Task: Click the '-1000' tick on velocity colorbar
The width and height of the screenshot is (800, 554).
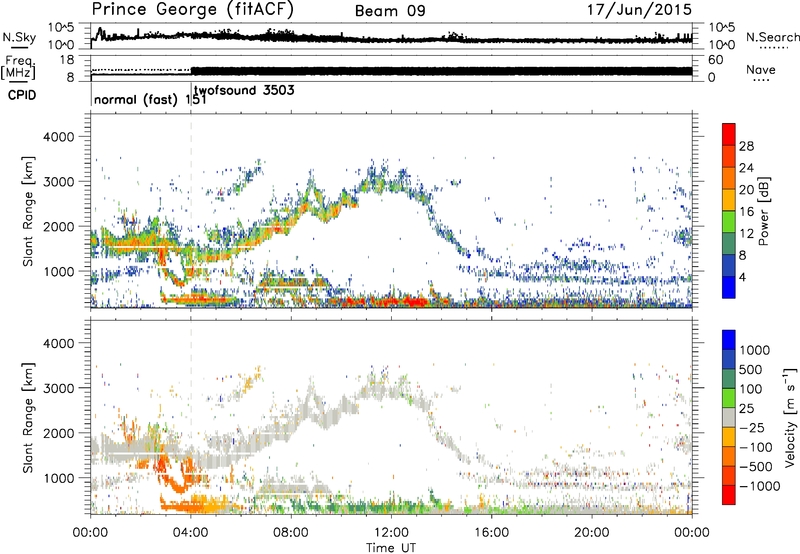Action: (x=759, y=486)
